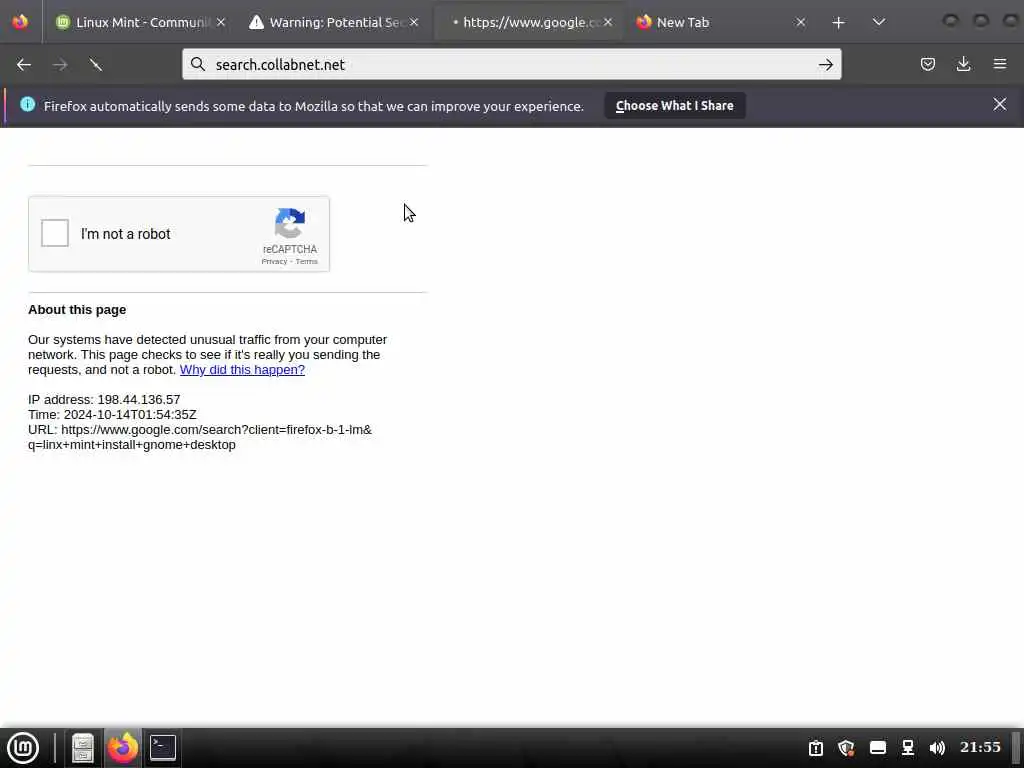
Task: Close the Warning: Potential Security tab
Action: coord(414,22)
